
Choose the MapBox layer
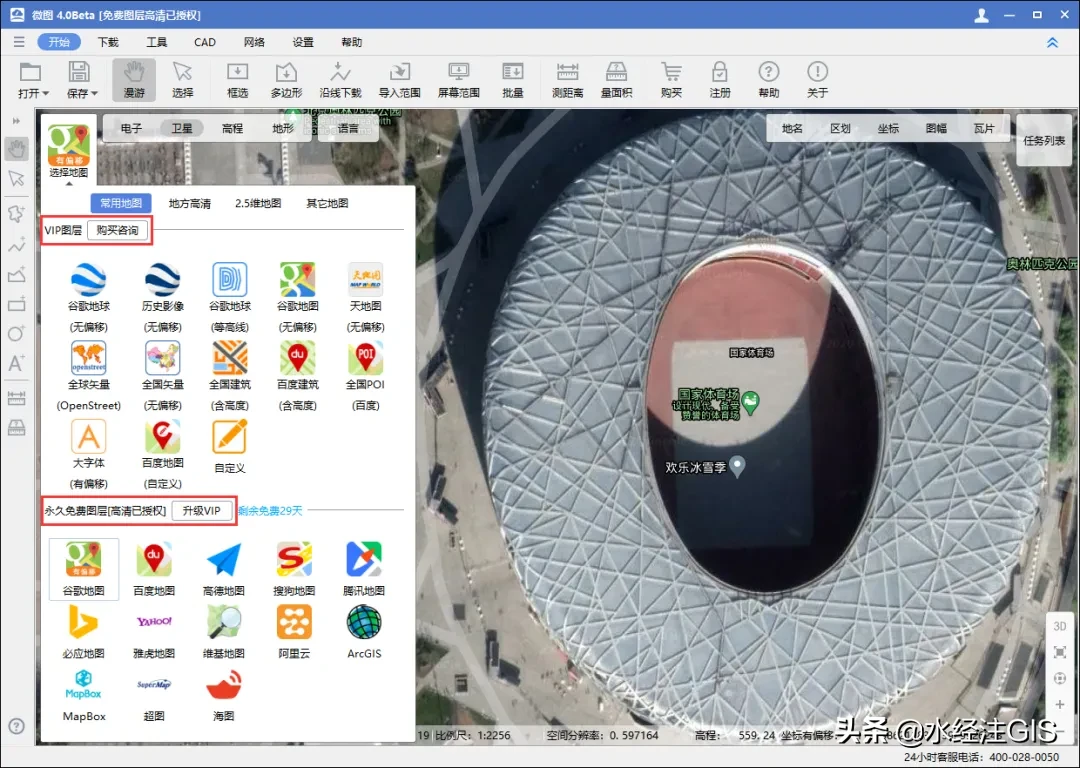point(83,695)
